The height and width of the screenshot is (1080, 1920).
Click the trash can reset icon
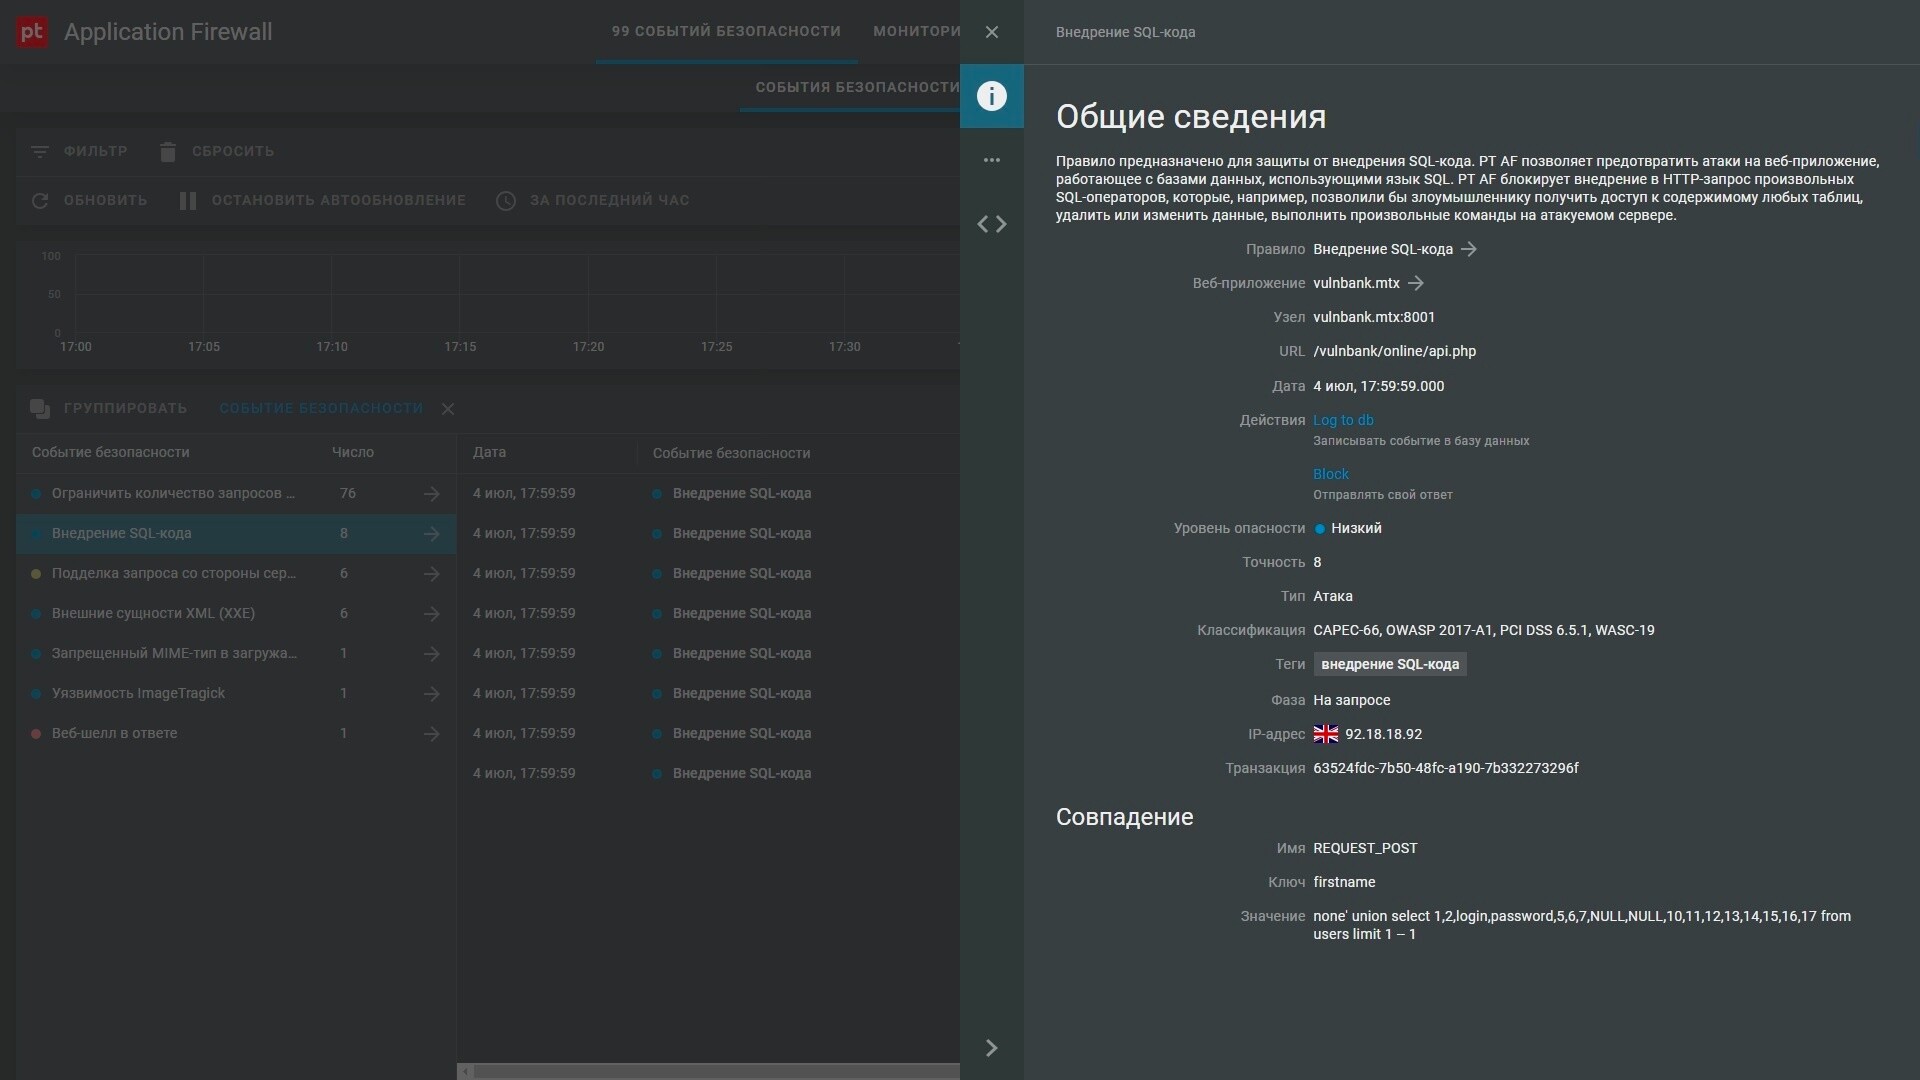(x=167, y=152)
